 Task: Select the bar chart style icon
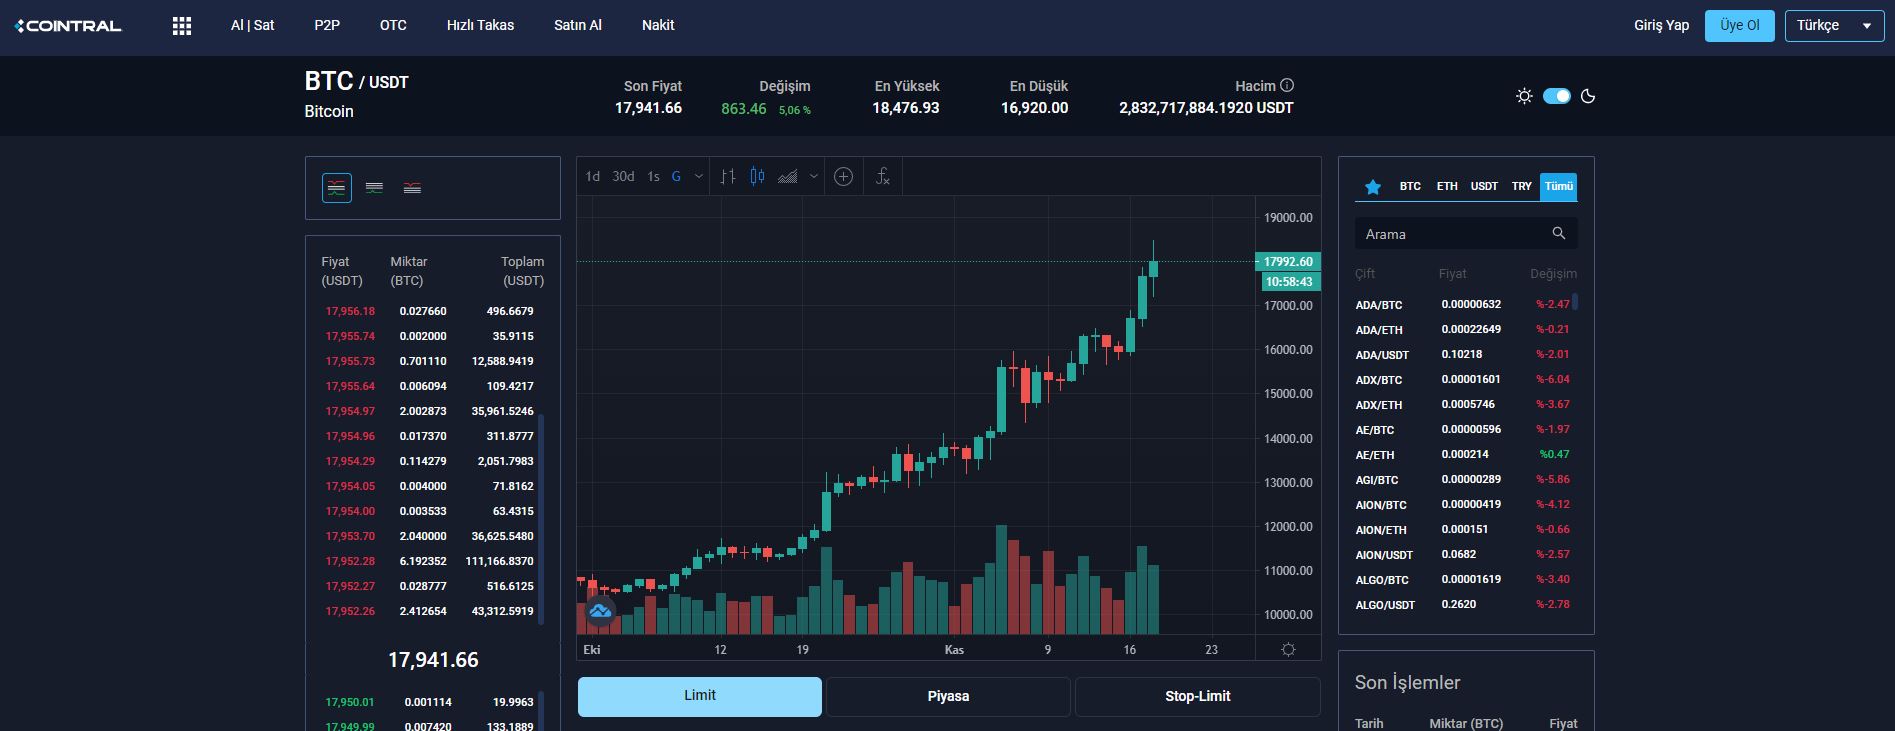pyautogui.click(x=728, y=176)
